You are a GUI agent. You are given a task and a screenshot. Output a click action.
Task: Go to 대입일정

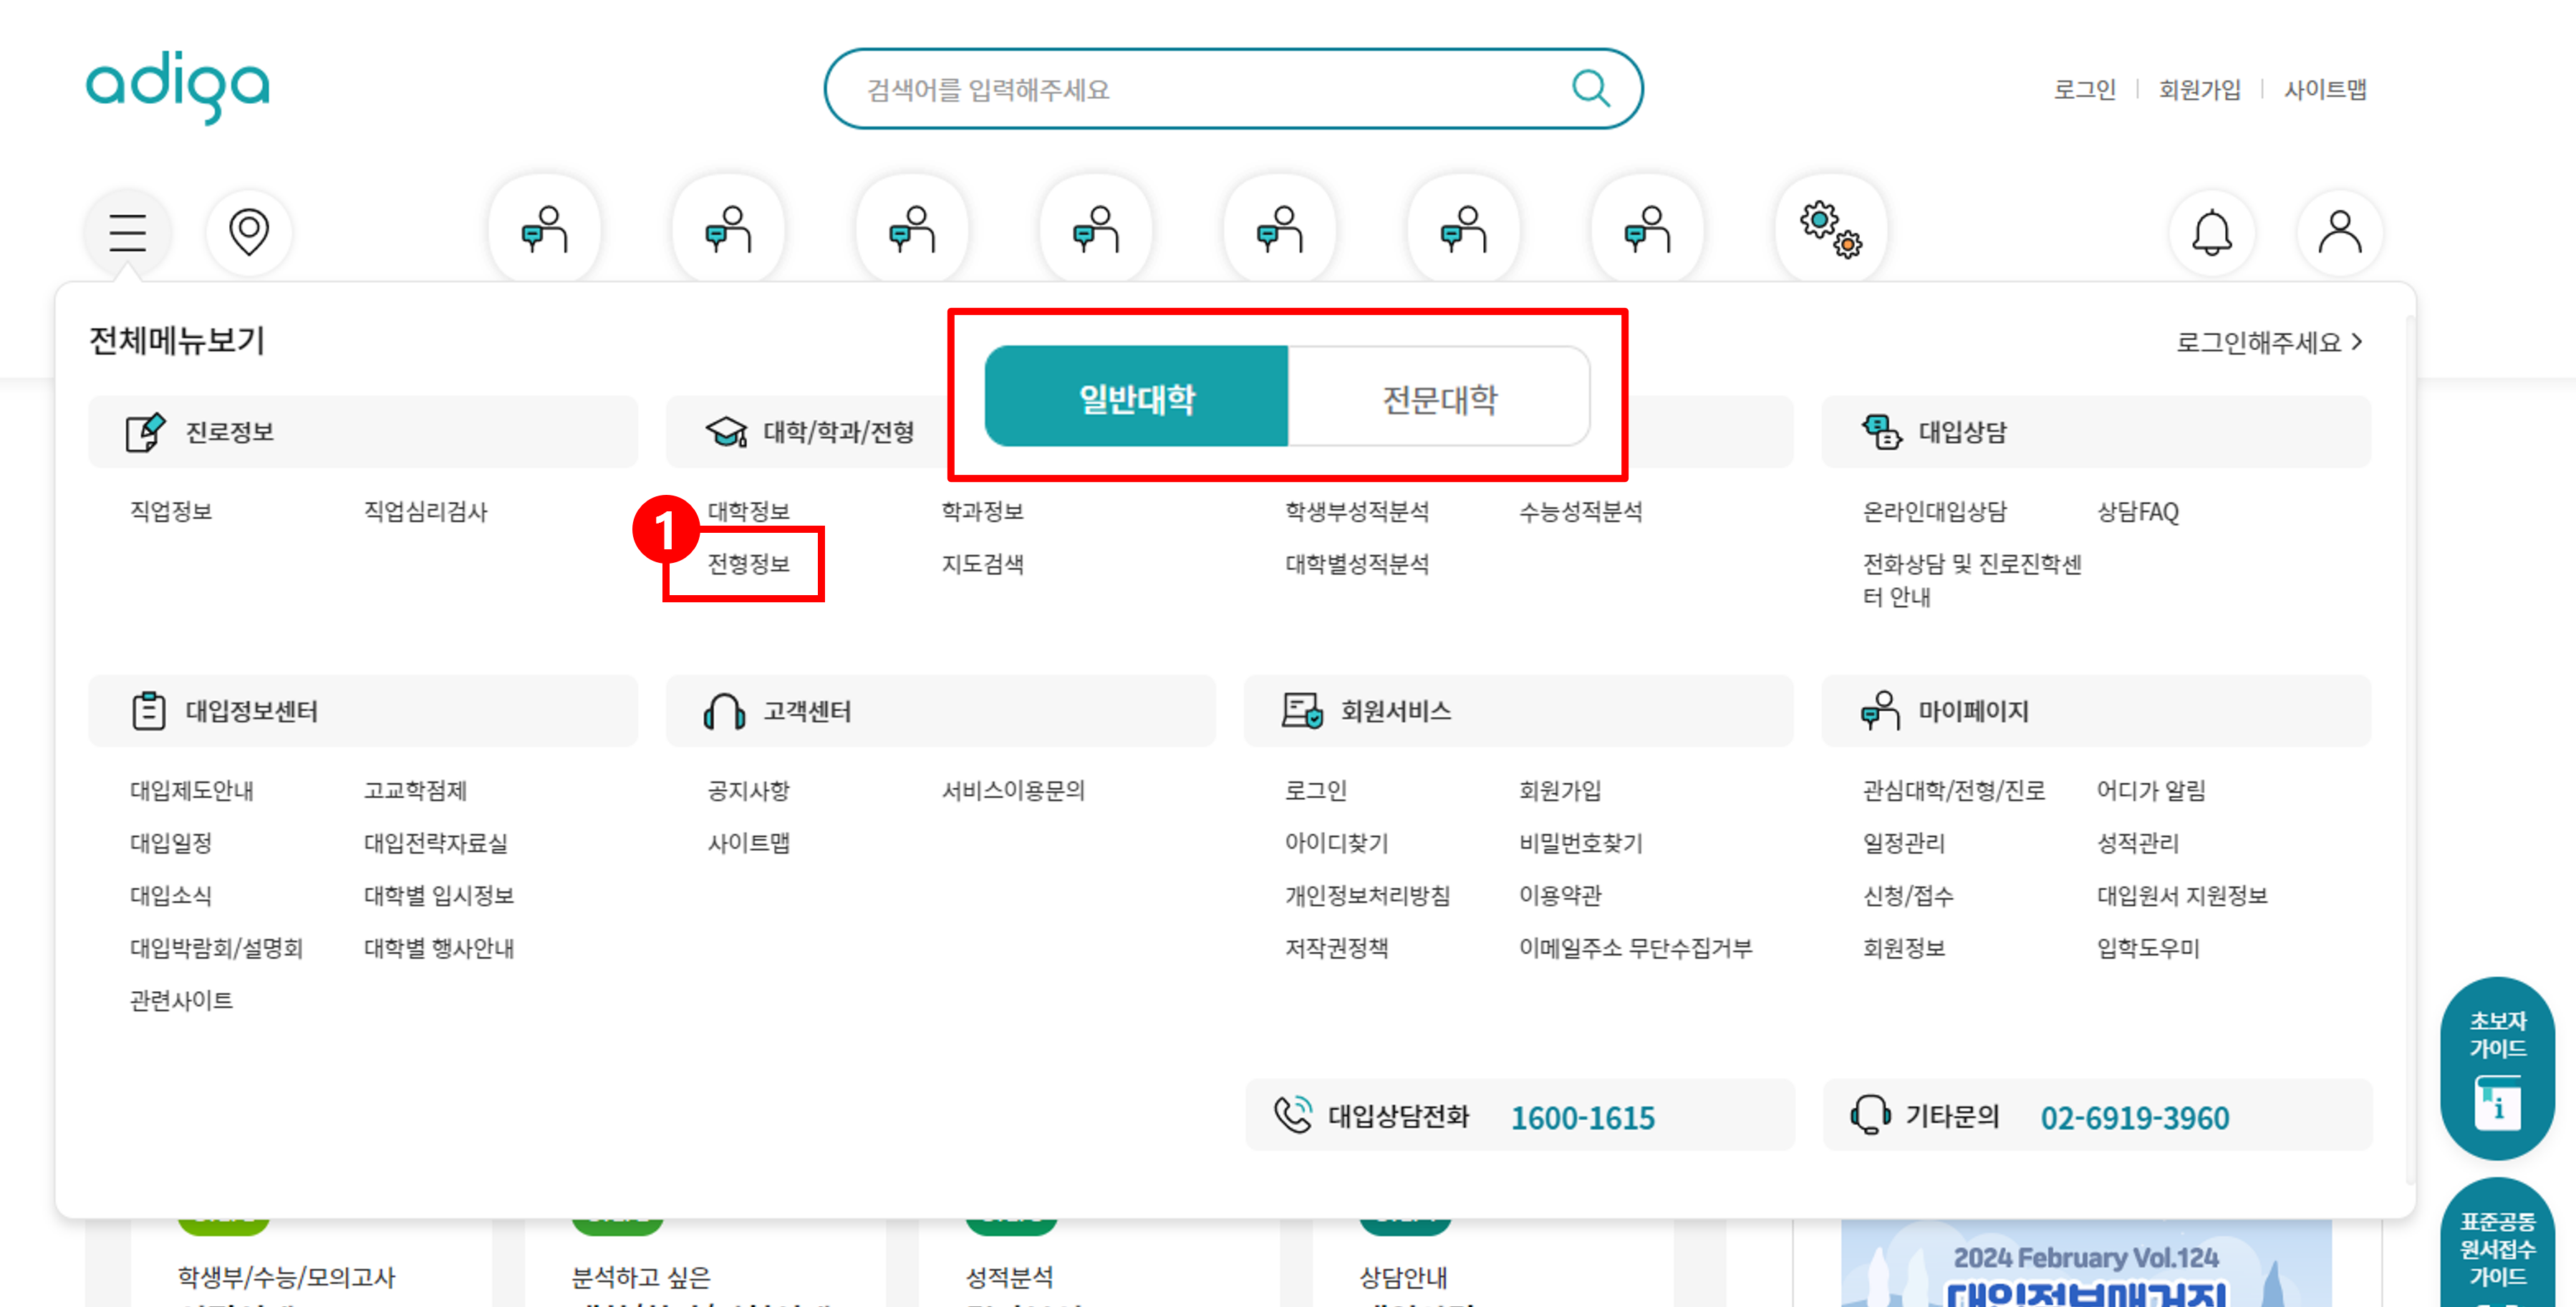pyautogui.click(x=171, y=843)
